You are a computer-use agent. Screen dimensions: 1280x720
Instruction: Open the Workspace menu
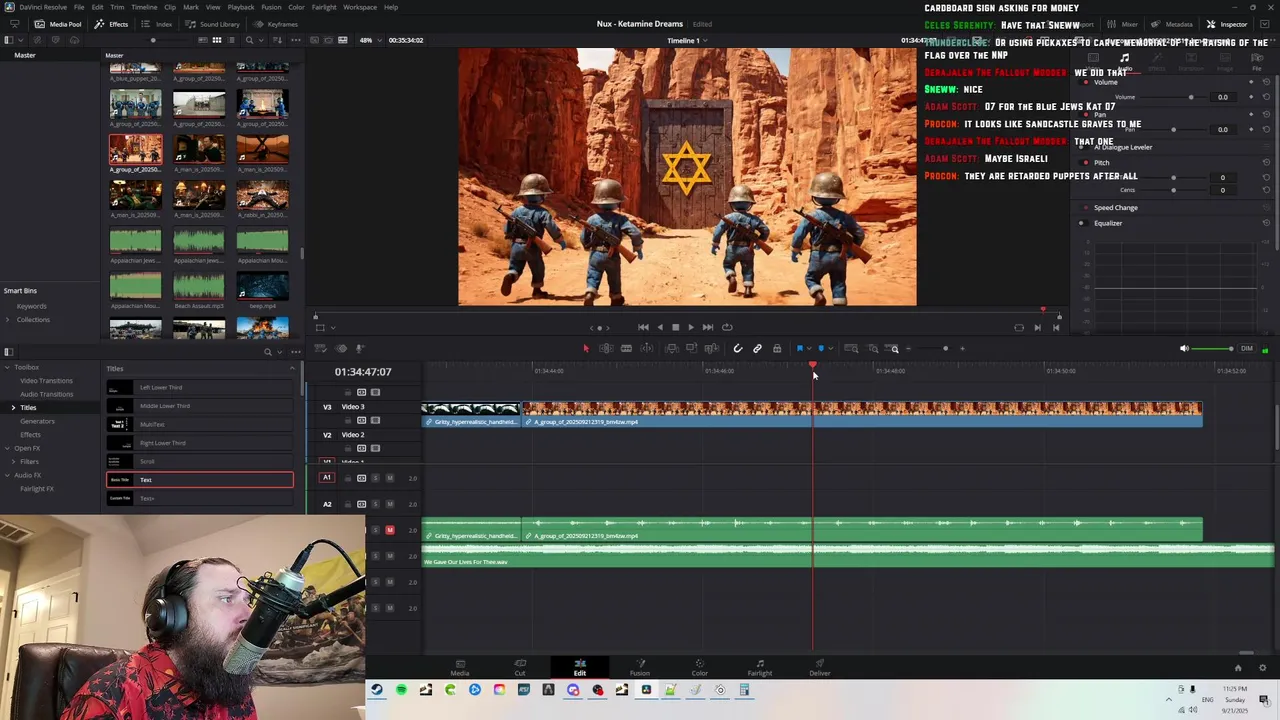tap(360, 7)
